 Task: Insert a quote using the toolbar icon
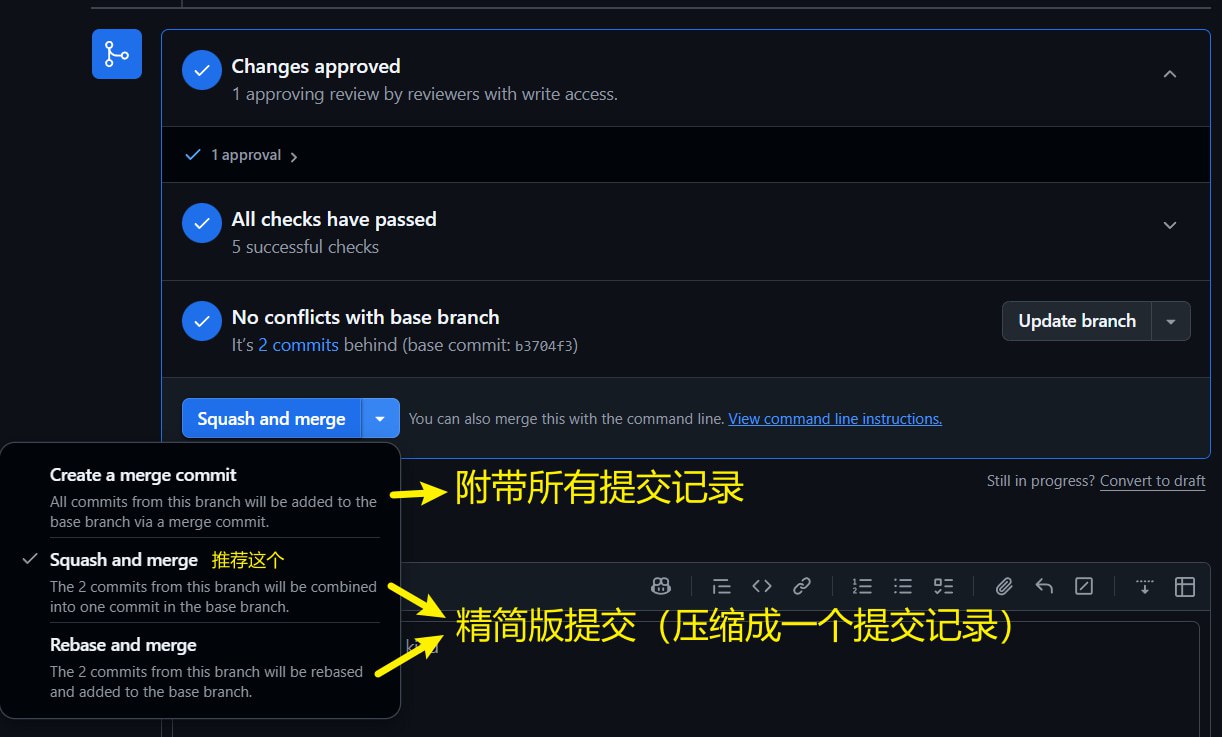pyautogui.click(x=721, y=586)
